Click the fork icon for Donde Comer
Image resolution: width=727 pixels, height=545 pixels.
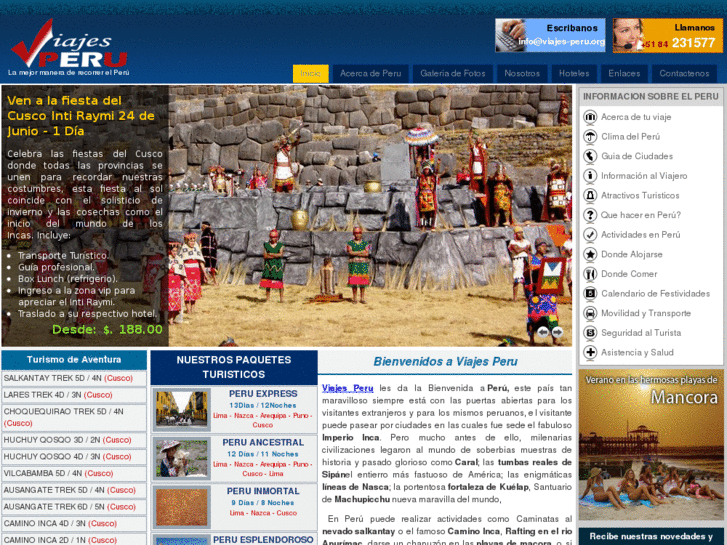(x=590, y=274)
